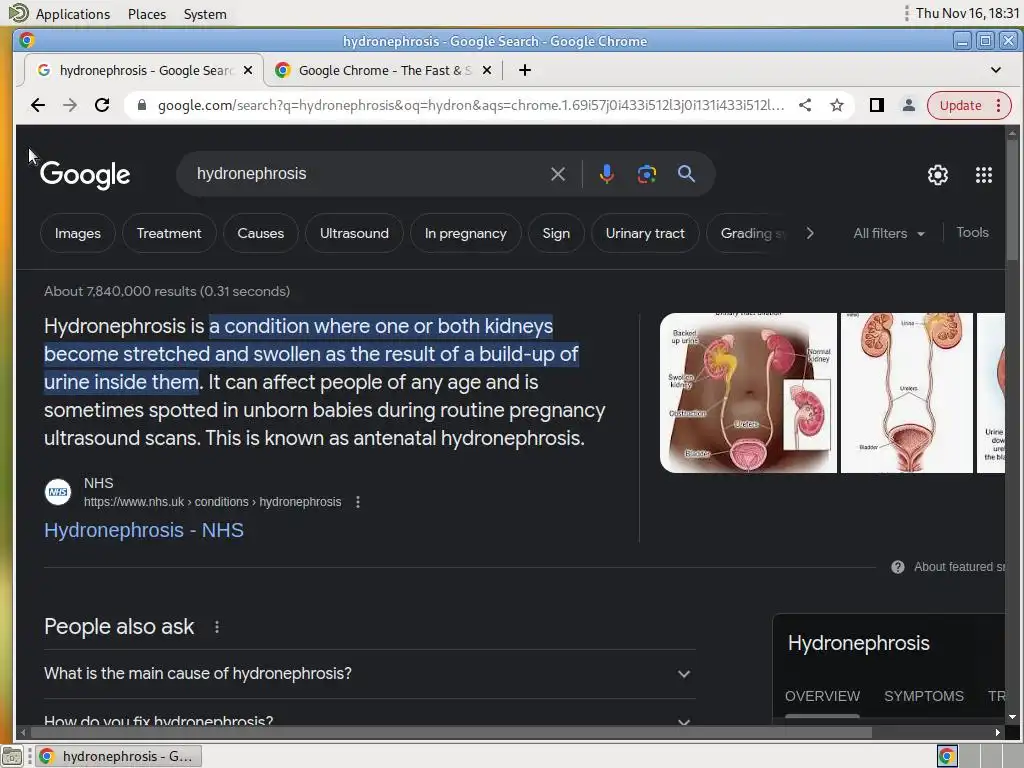Select the Urinary tract filter chip

tap(645, 233)
